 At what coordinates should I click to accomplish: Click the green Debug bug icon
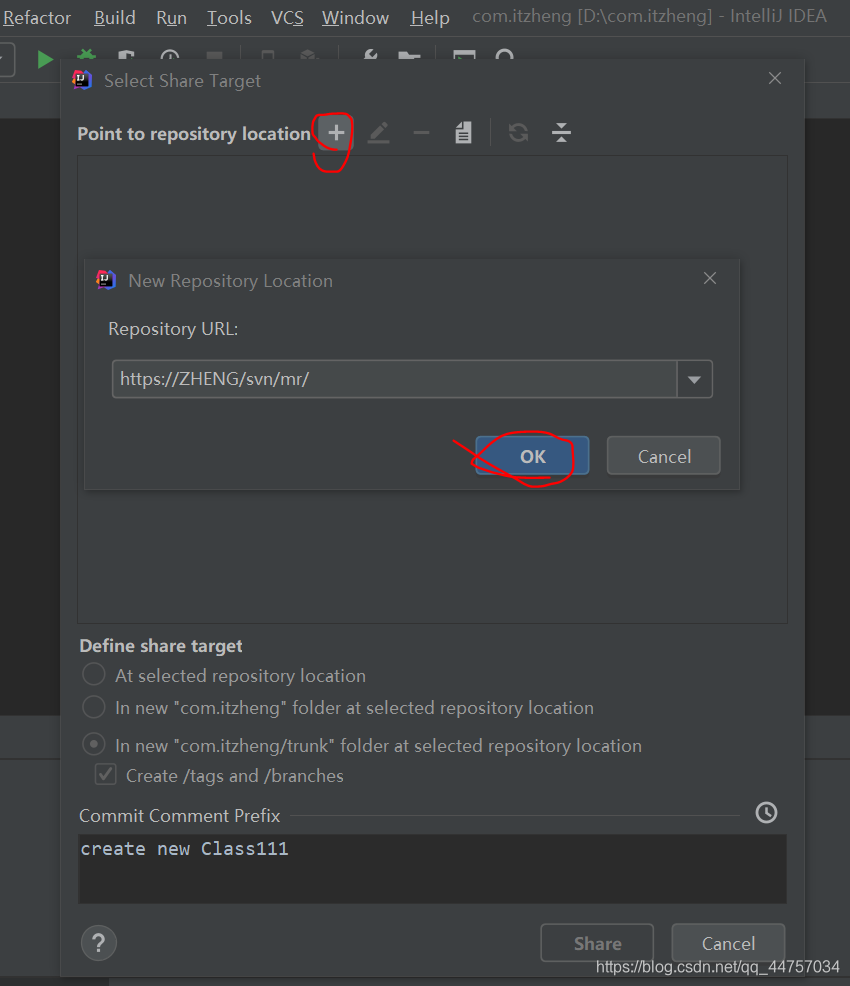click(x=86, y=55)
